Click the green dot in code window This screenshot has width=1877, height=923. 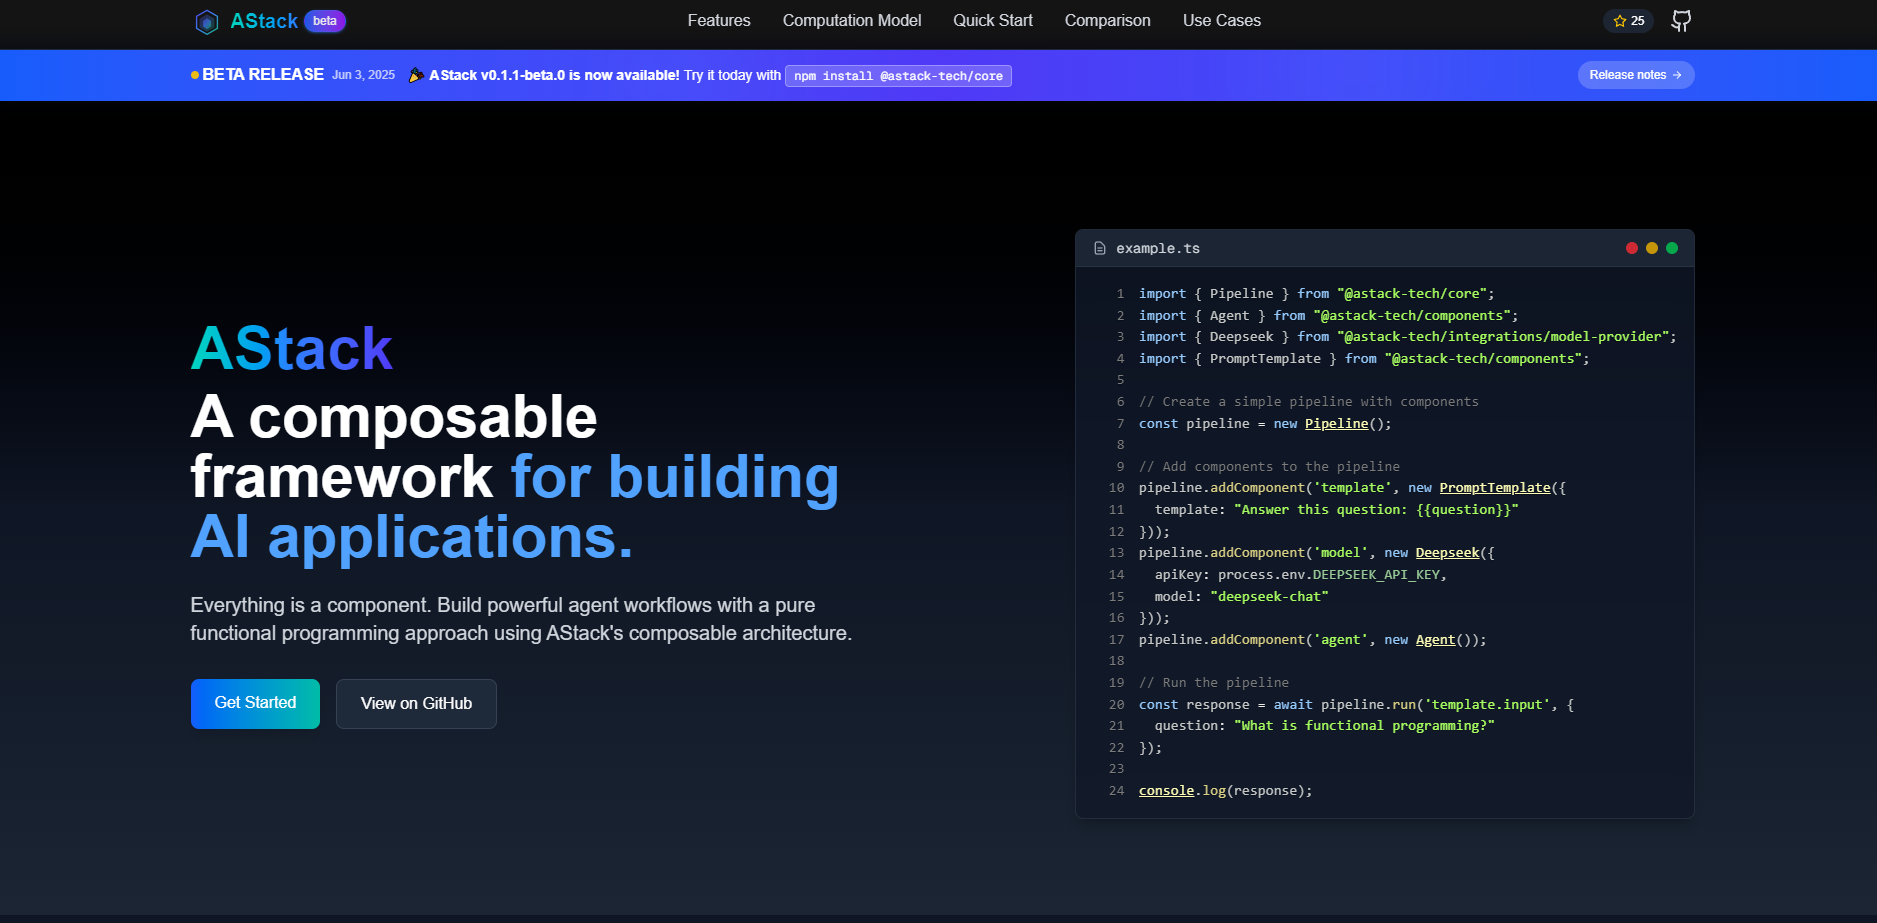(x=1672, y=248)
